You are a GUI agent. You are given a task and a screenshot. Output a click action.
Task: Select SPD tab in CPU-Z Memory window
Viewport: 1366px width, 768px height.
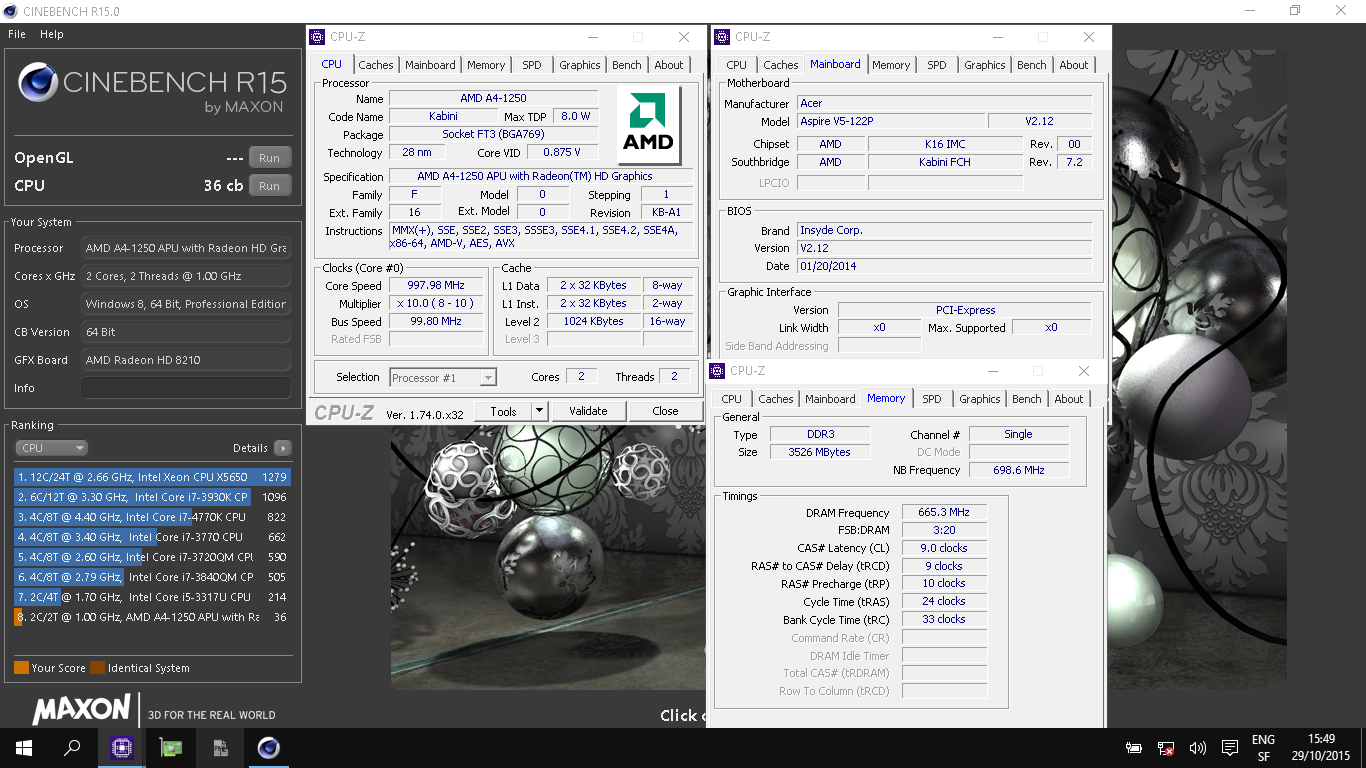coord(932,399)
